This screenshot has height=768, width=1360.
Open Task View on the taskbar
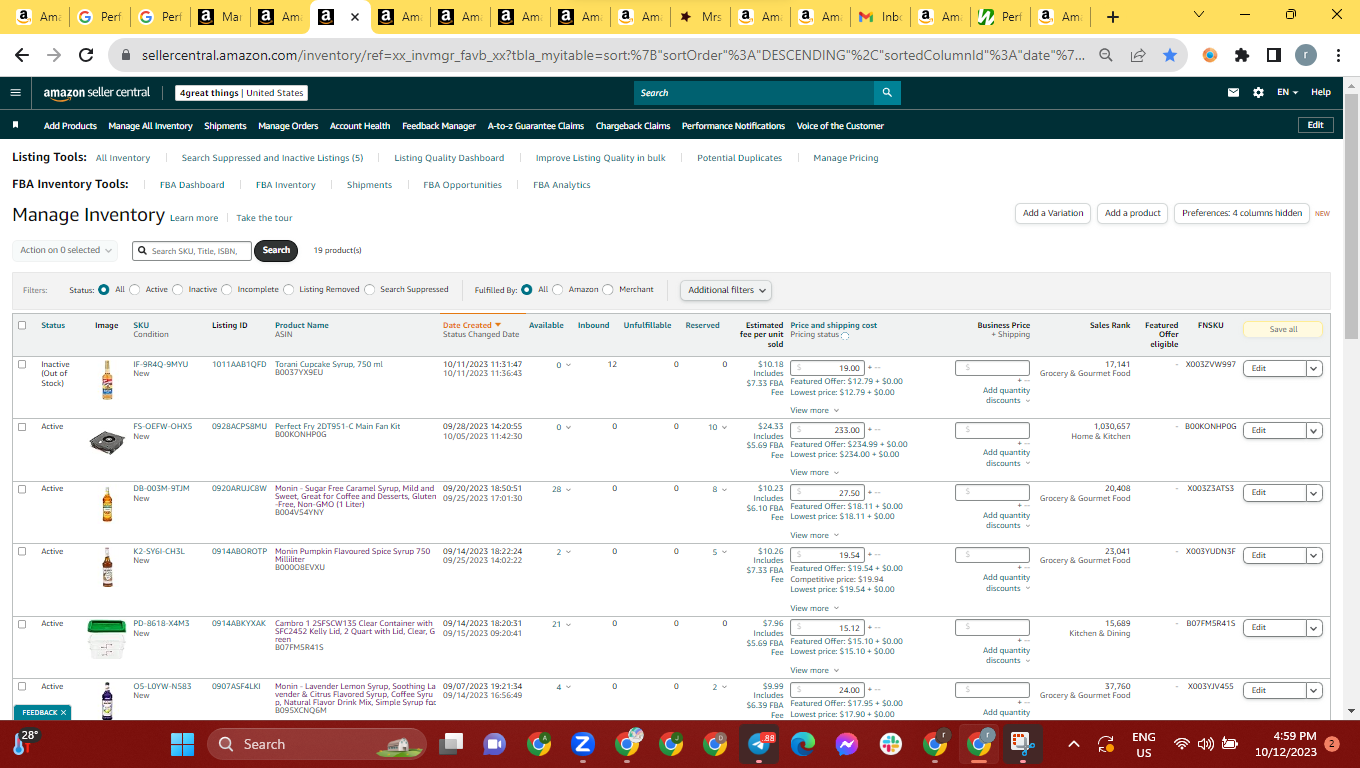(452, 744)
